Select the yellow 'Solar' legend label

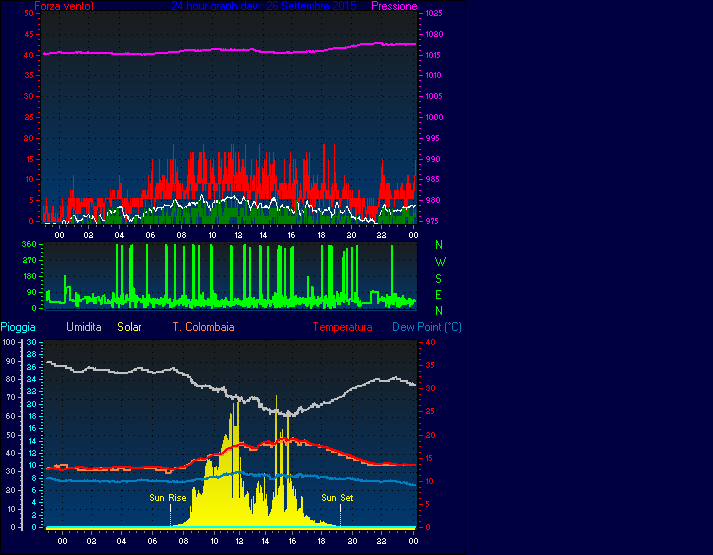tap(130, 327)
